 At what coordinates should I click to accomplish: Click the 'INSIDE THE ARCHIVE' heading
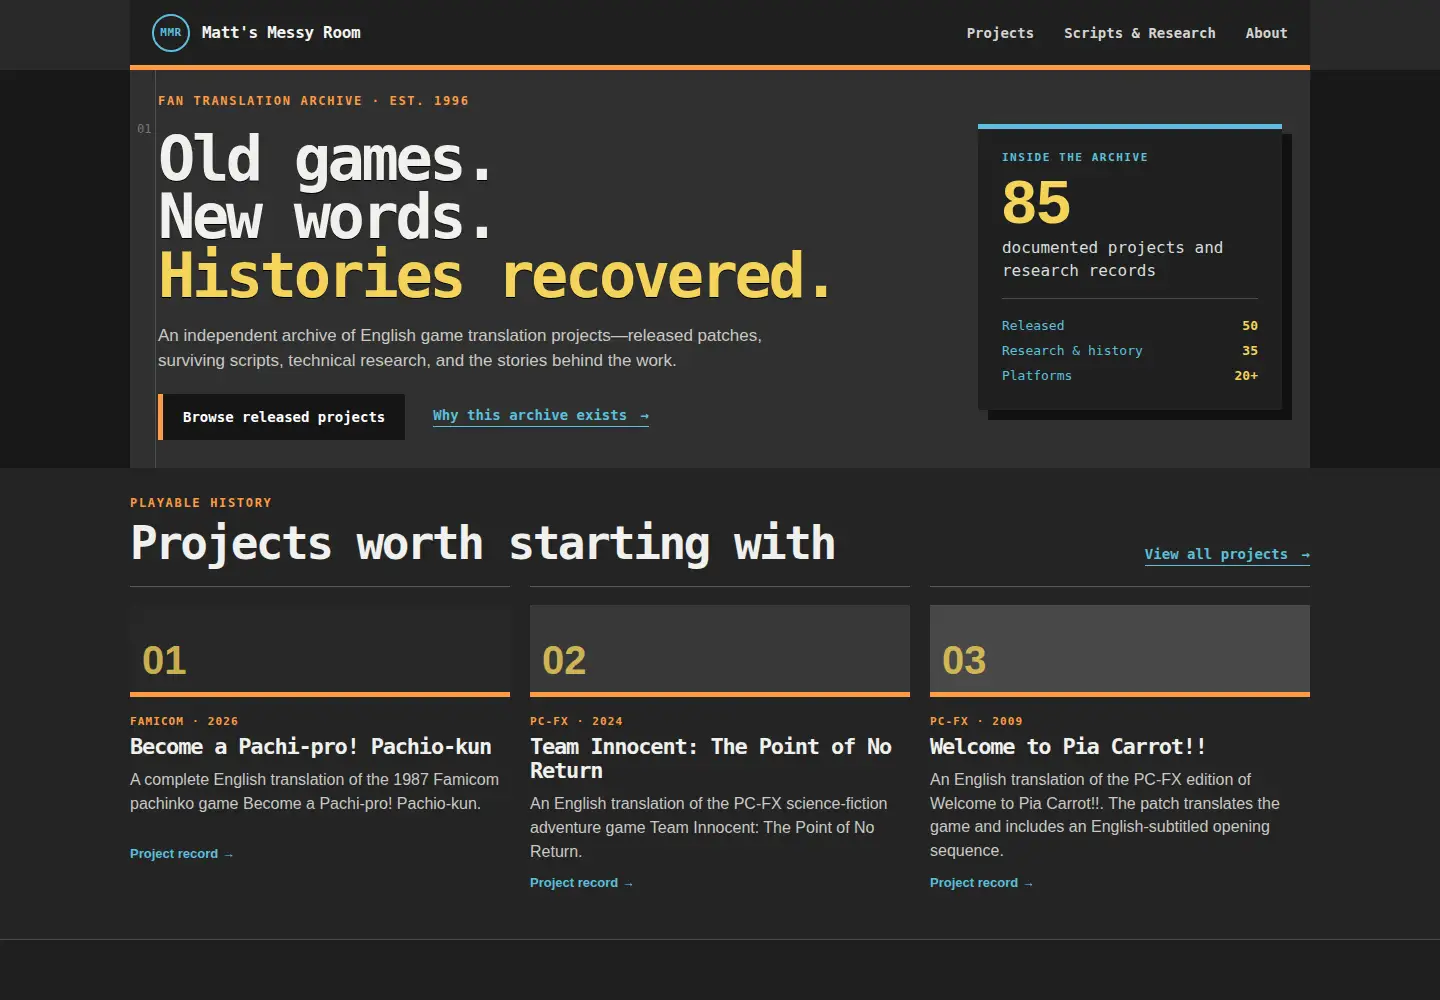click(1075, 157)
